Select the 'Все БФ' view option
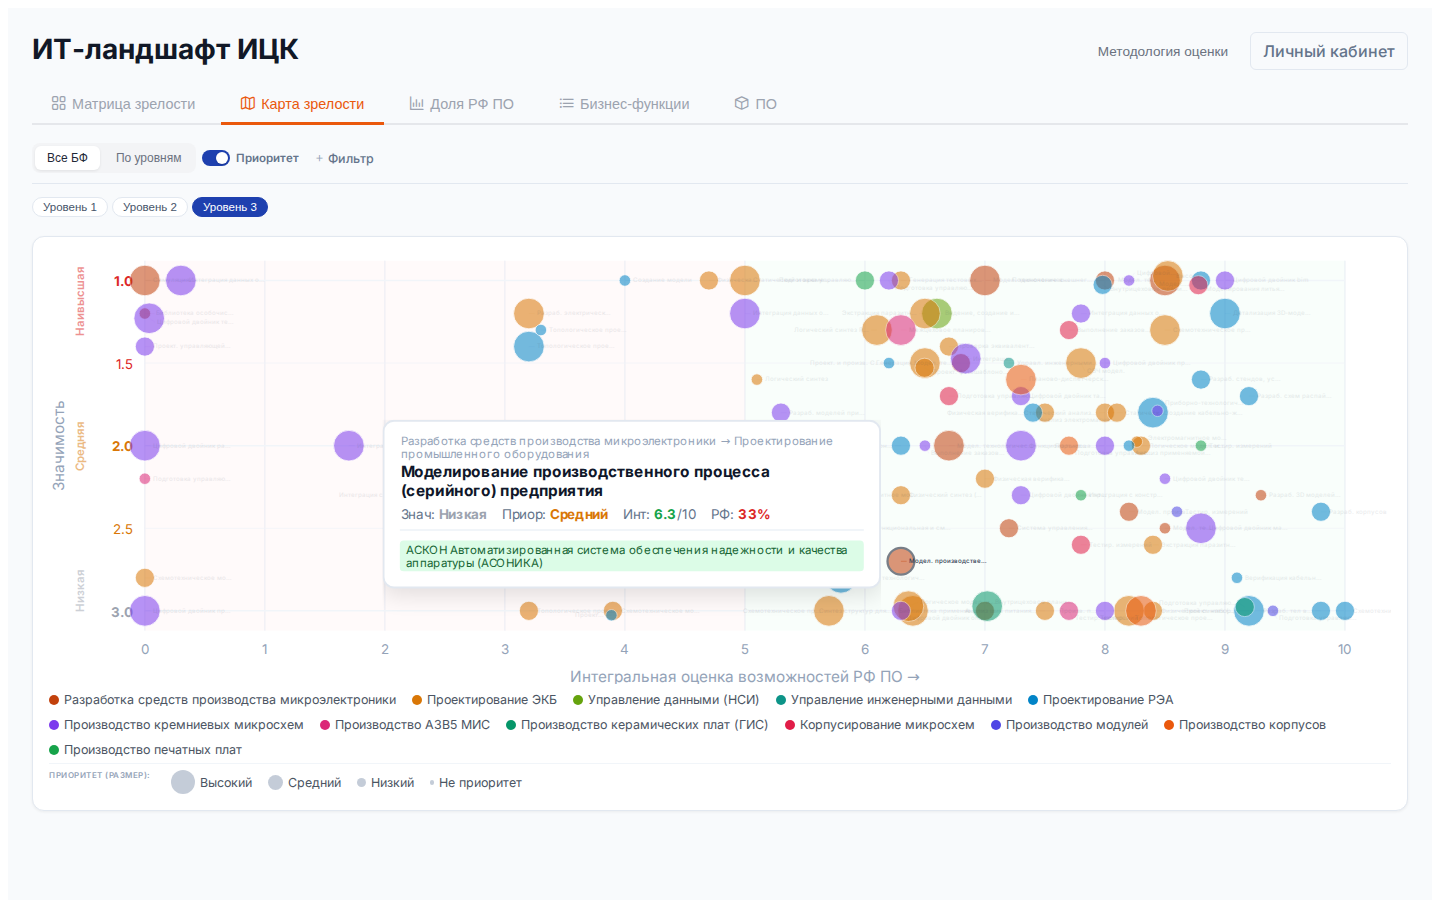This screenshot has height=900, width=1440. 67,158
